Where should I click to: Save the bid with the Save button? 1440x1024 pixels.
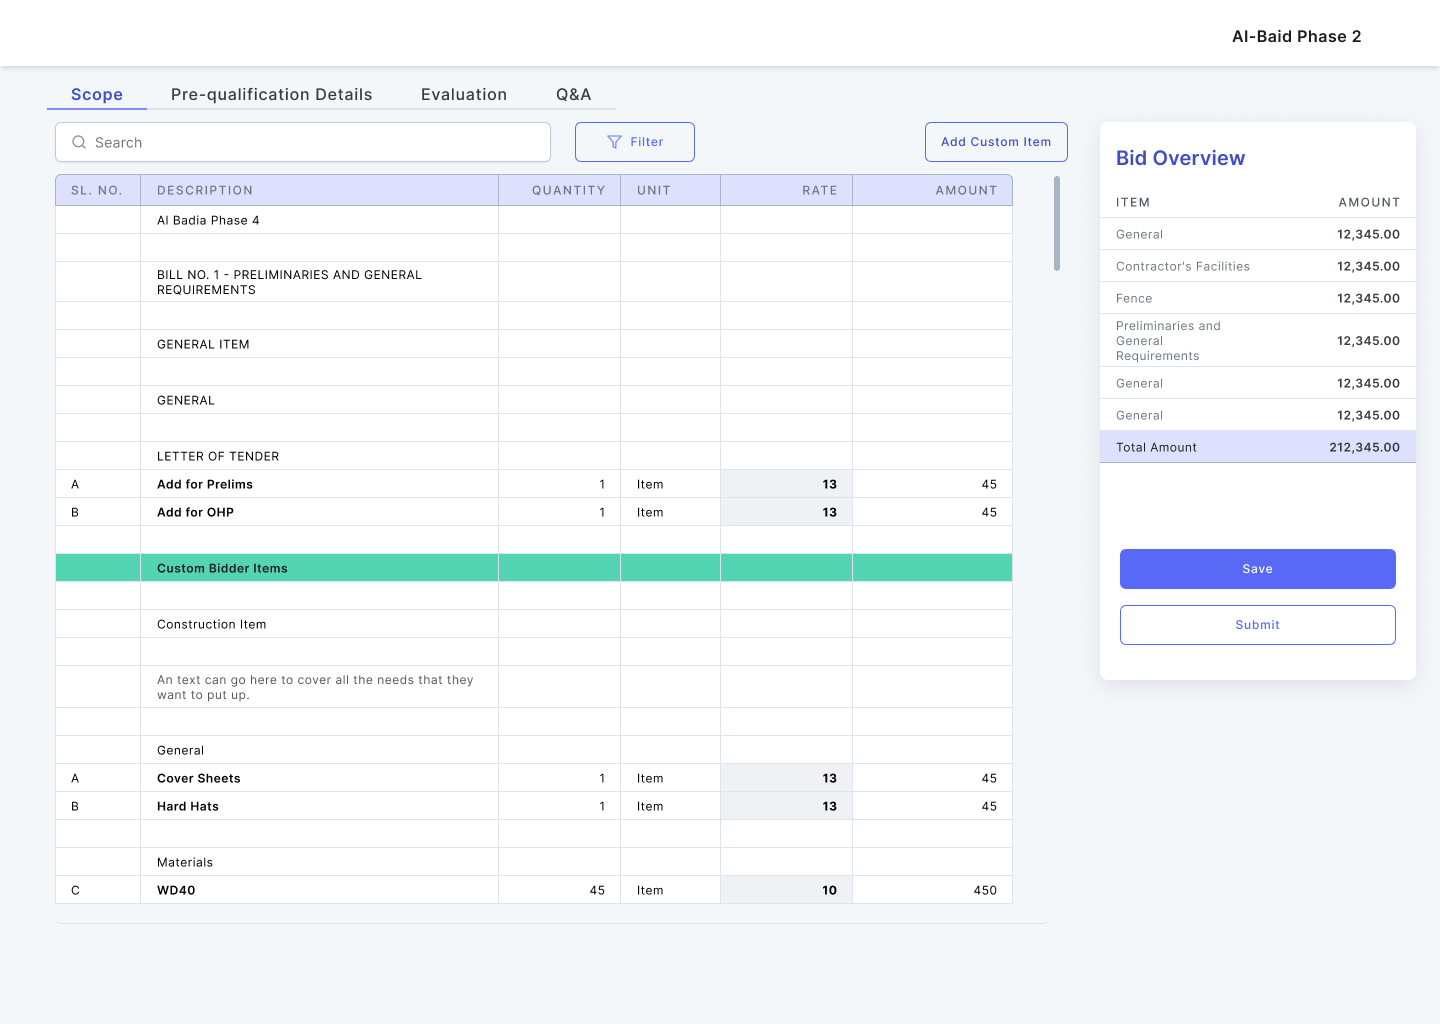[1257, 568]
